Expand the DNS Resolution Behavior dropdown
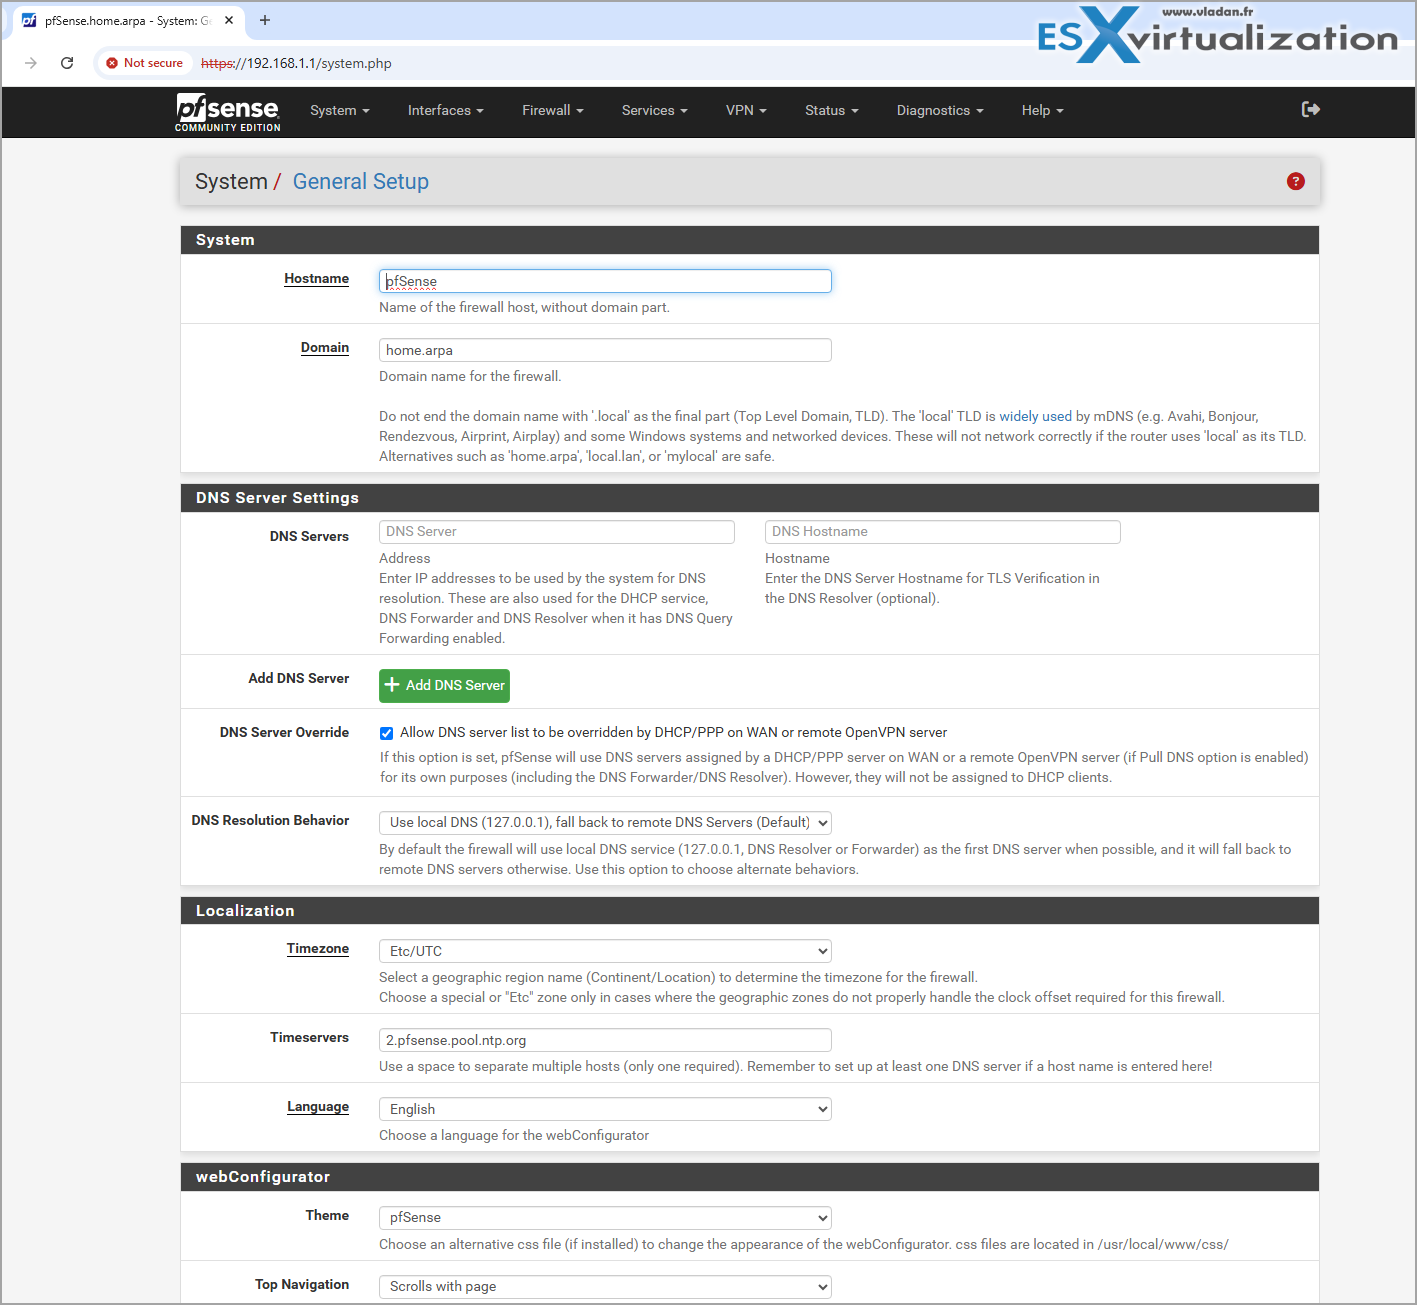The height and width of the screenshot is (1305, 1417). coord(605,823)
